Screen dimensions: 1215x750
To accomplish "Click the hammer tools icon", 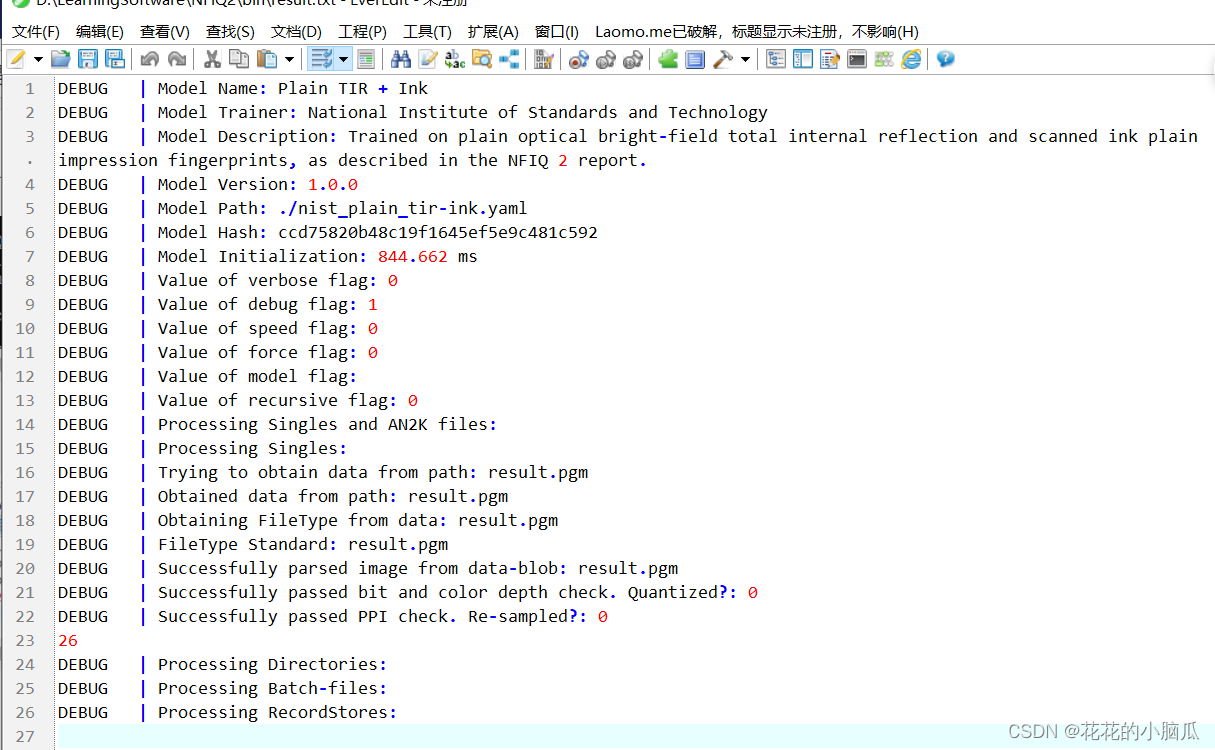I will coord(722,59).
